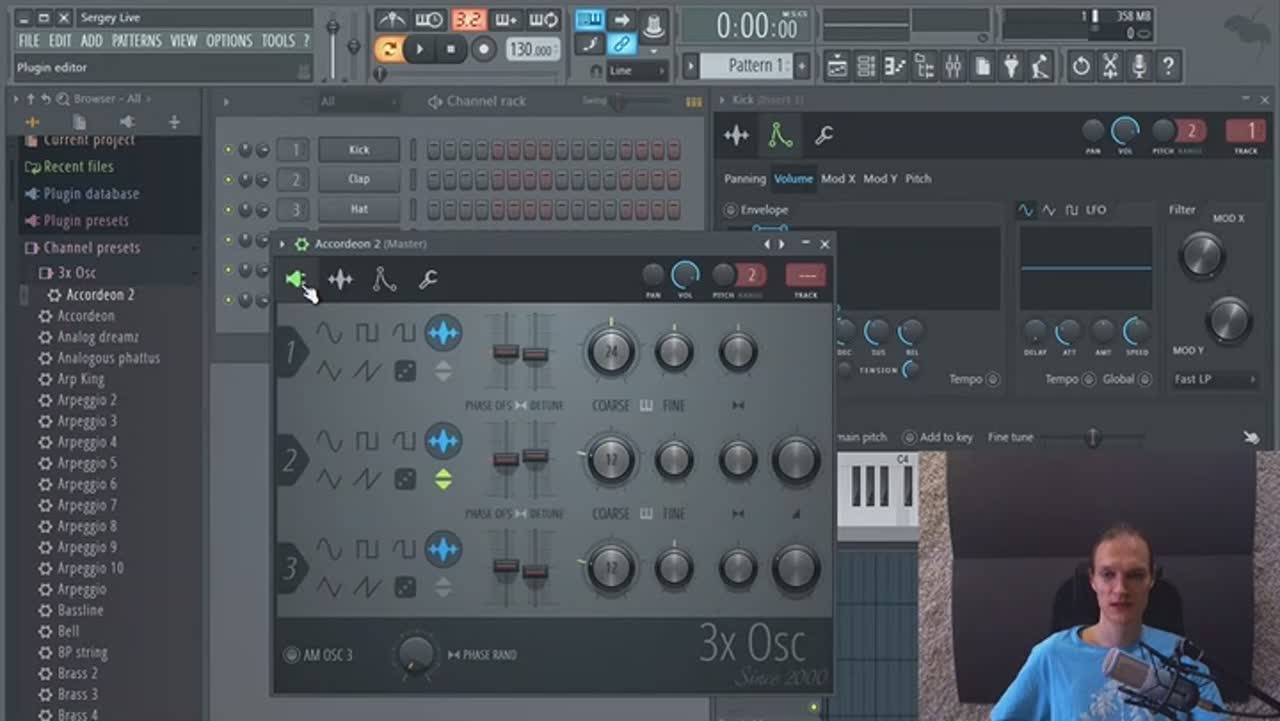This screenshot has height=721, width=1280.
Task: Open the PATTERNS menu
Action: [x=136, y=41]
